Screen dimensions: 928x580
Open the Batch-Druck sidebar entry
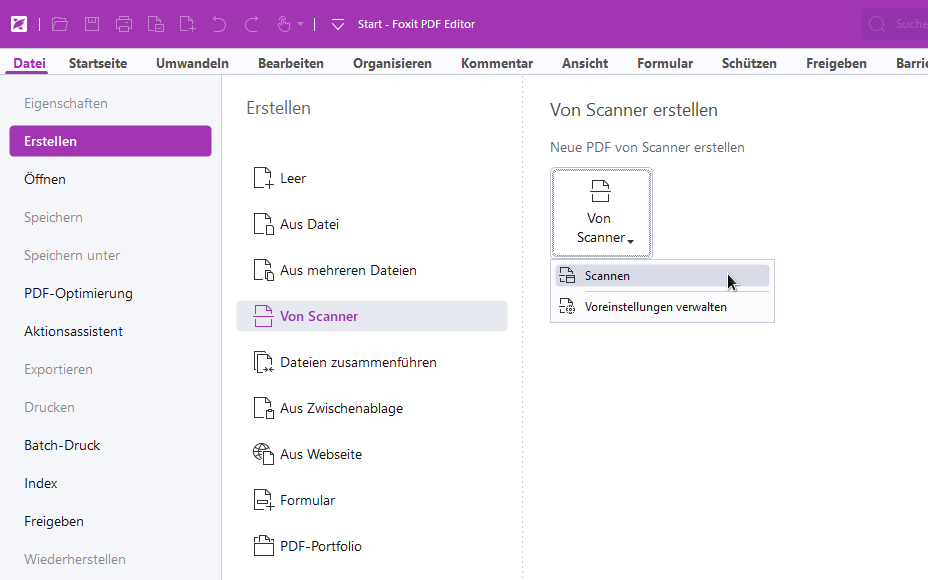(x=62, y=445)
